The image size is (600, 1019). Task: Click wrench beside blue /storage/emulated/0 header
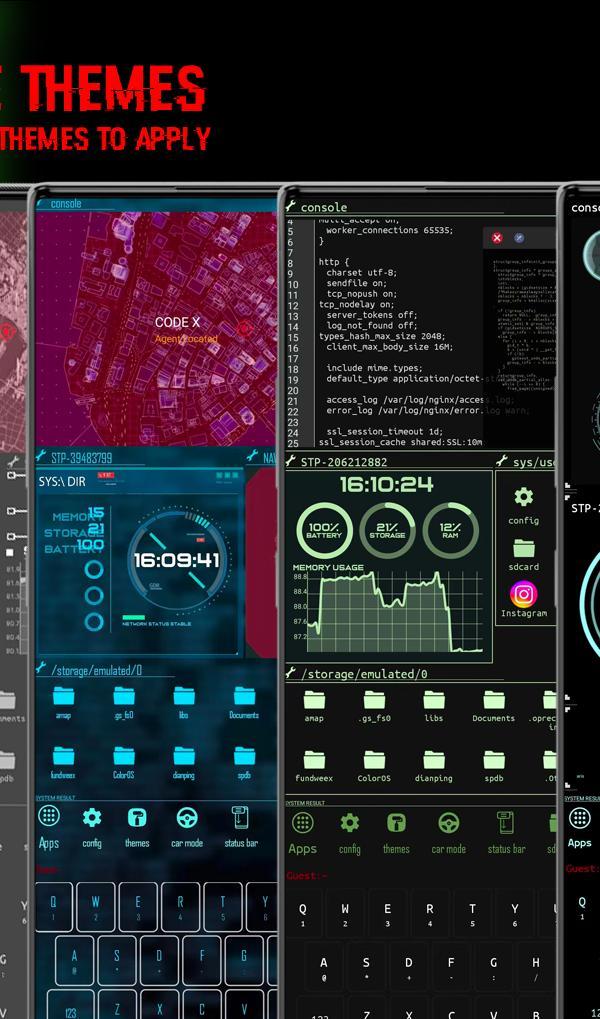point(42,668)
